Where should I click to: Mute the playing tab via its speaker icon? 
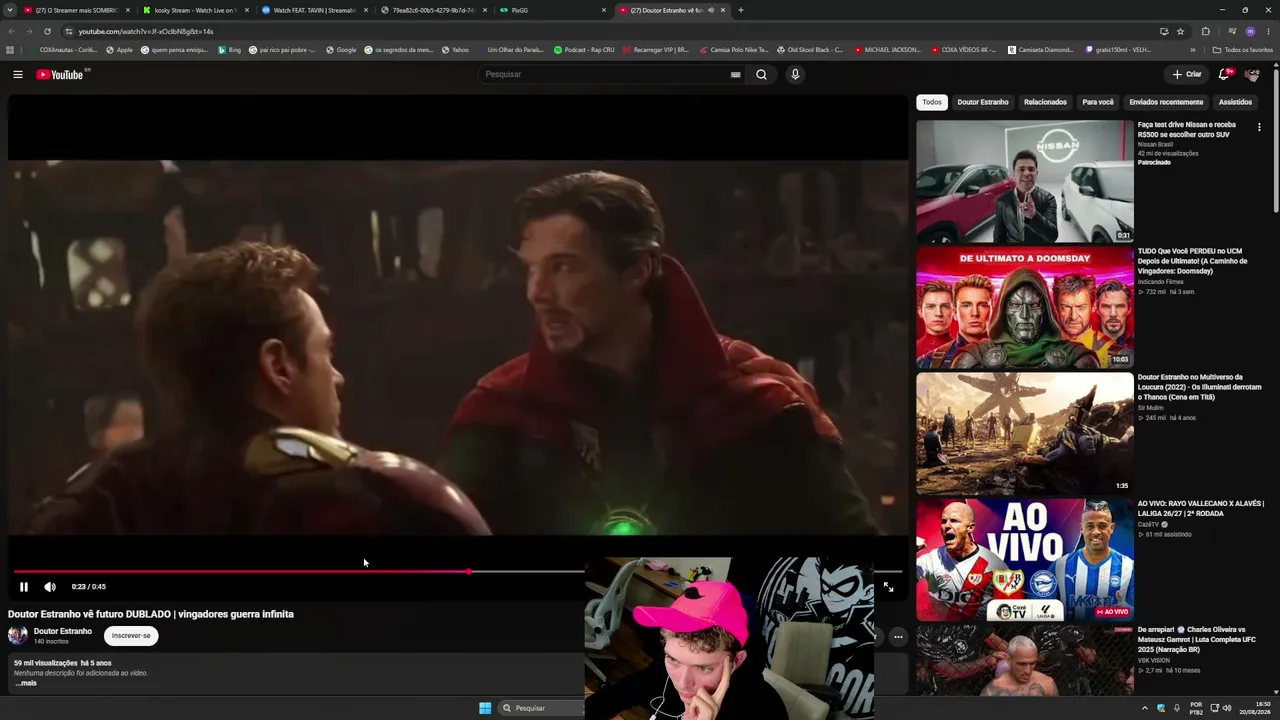pyautogui.click(x=711, y=10)
